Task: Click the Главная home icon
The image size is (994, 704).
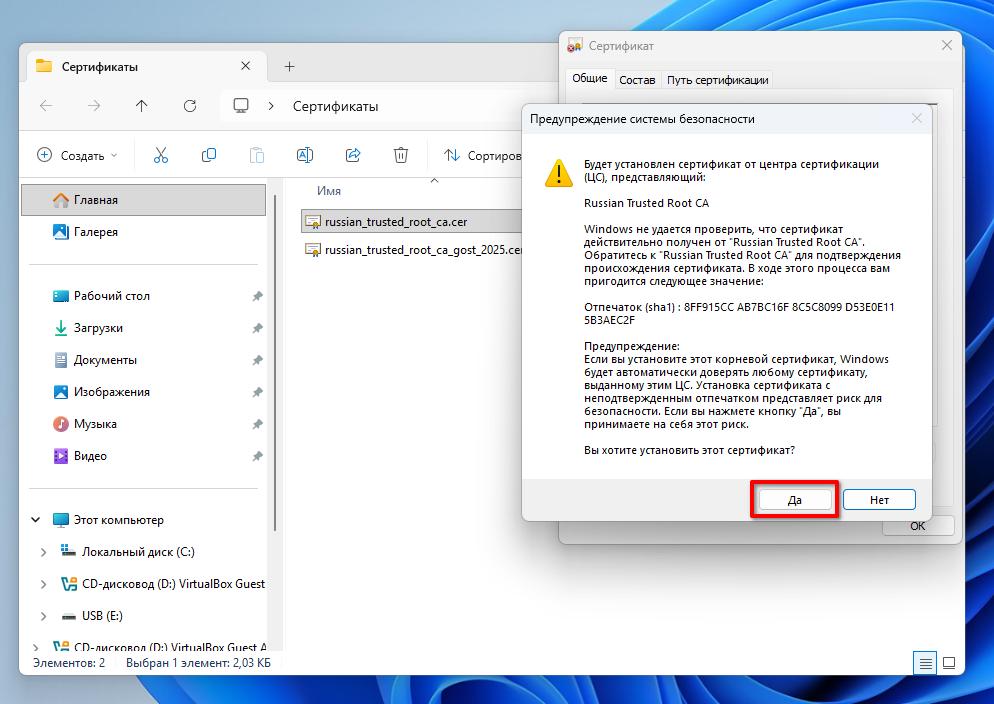Action: tap(60, 200)
